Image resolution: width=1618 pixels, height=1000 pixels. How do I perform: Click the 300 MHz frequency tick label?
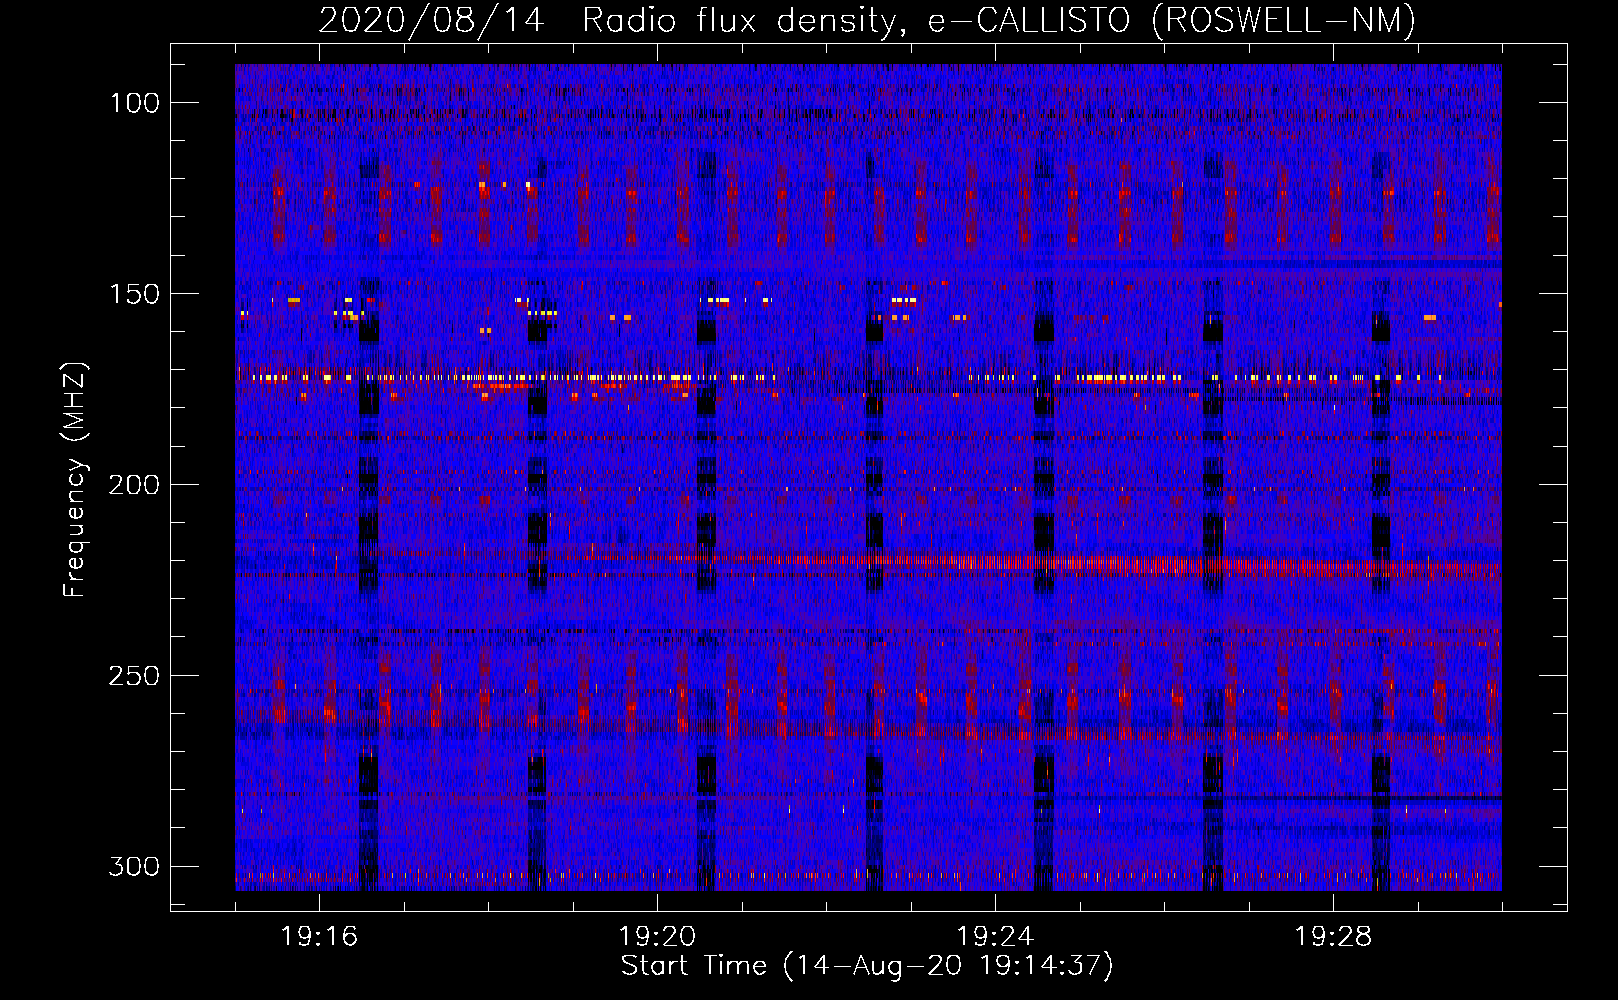point(133,866)
